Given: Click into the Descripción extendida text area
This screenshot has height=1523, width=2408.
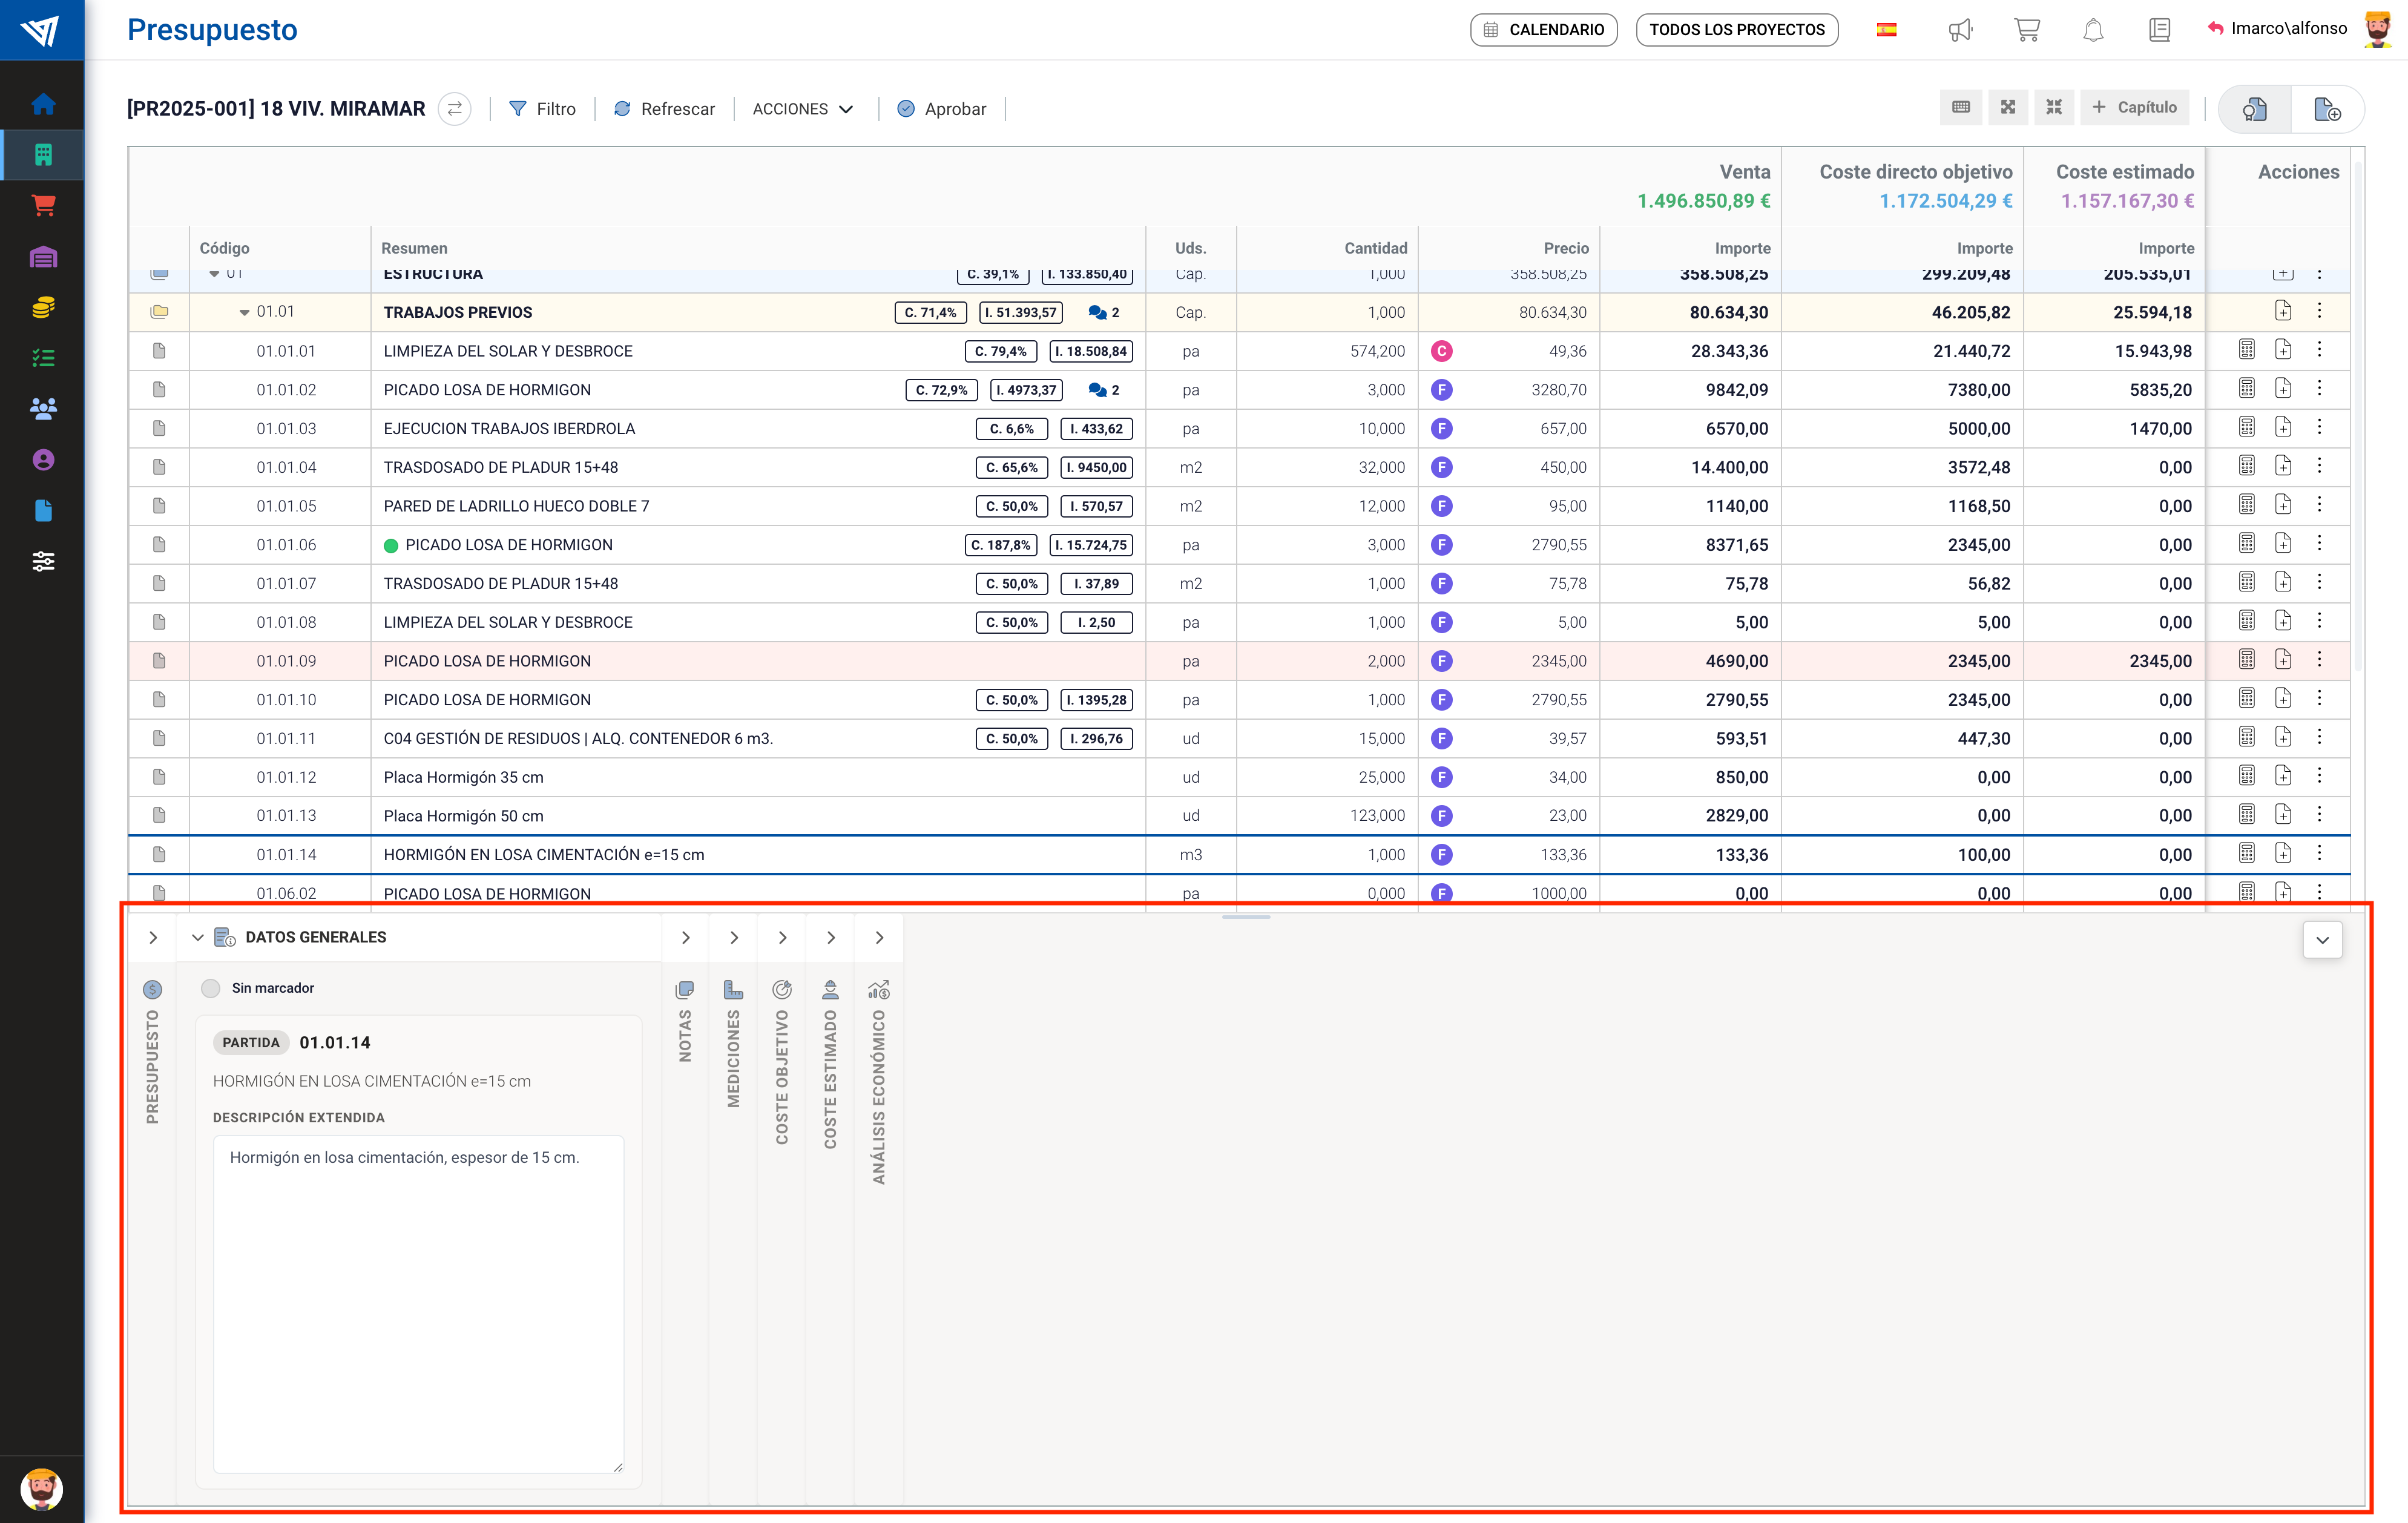Looking at the screenshot, I should 418,1300.
